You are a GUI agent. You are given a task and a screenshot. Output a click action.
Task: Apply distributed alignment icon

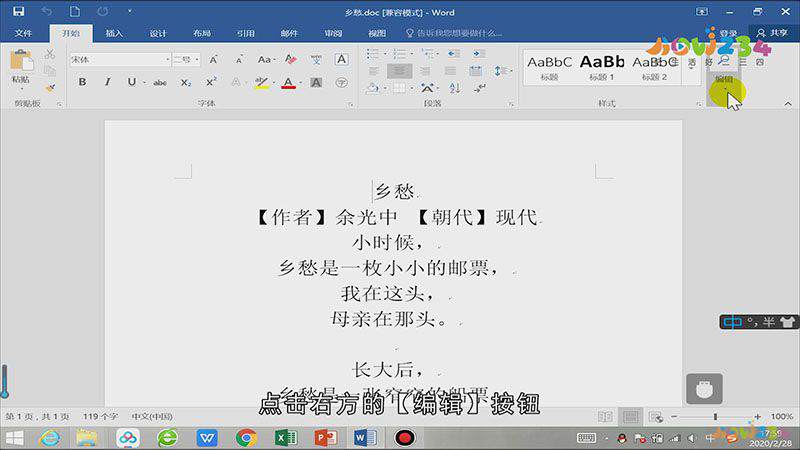[476, 71]
